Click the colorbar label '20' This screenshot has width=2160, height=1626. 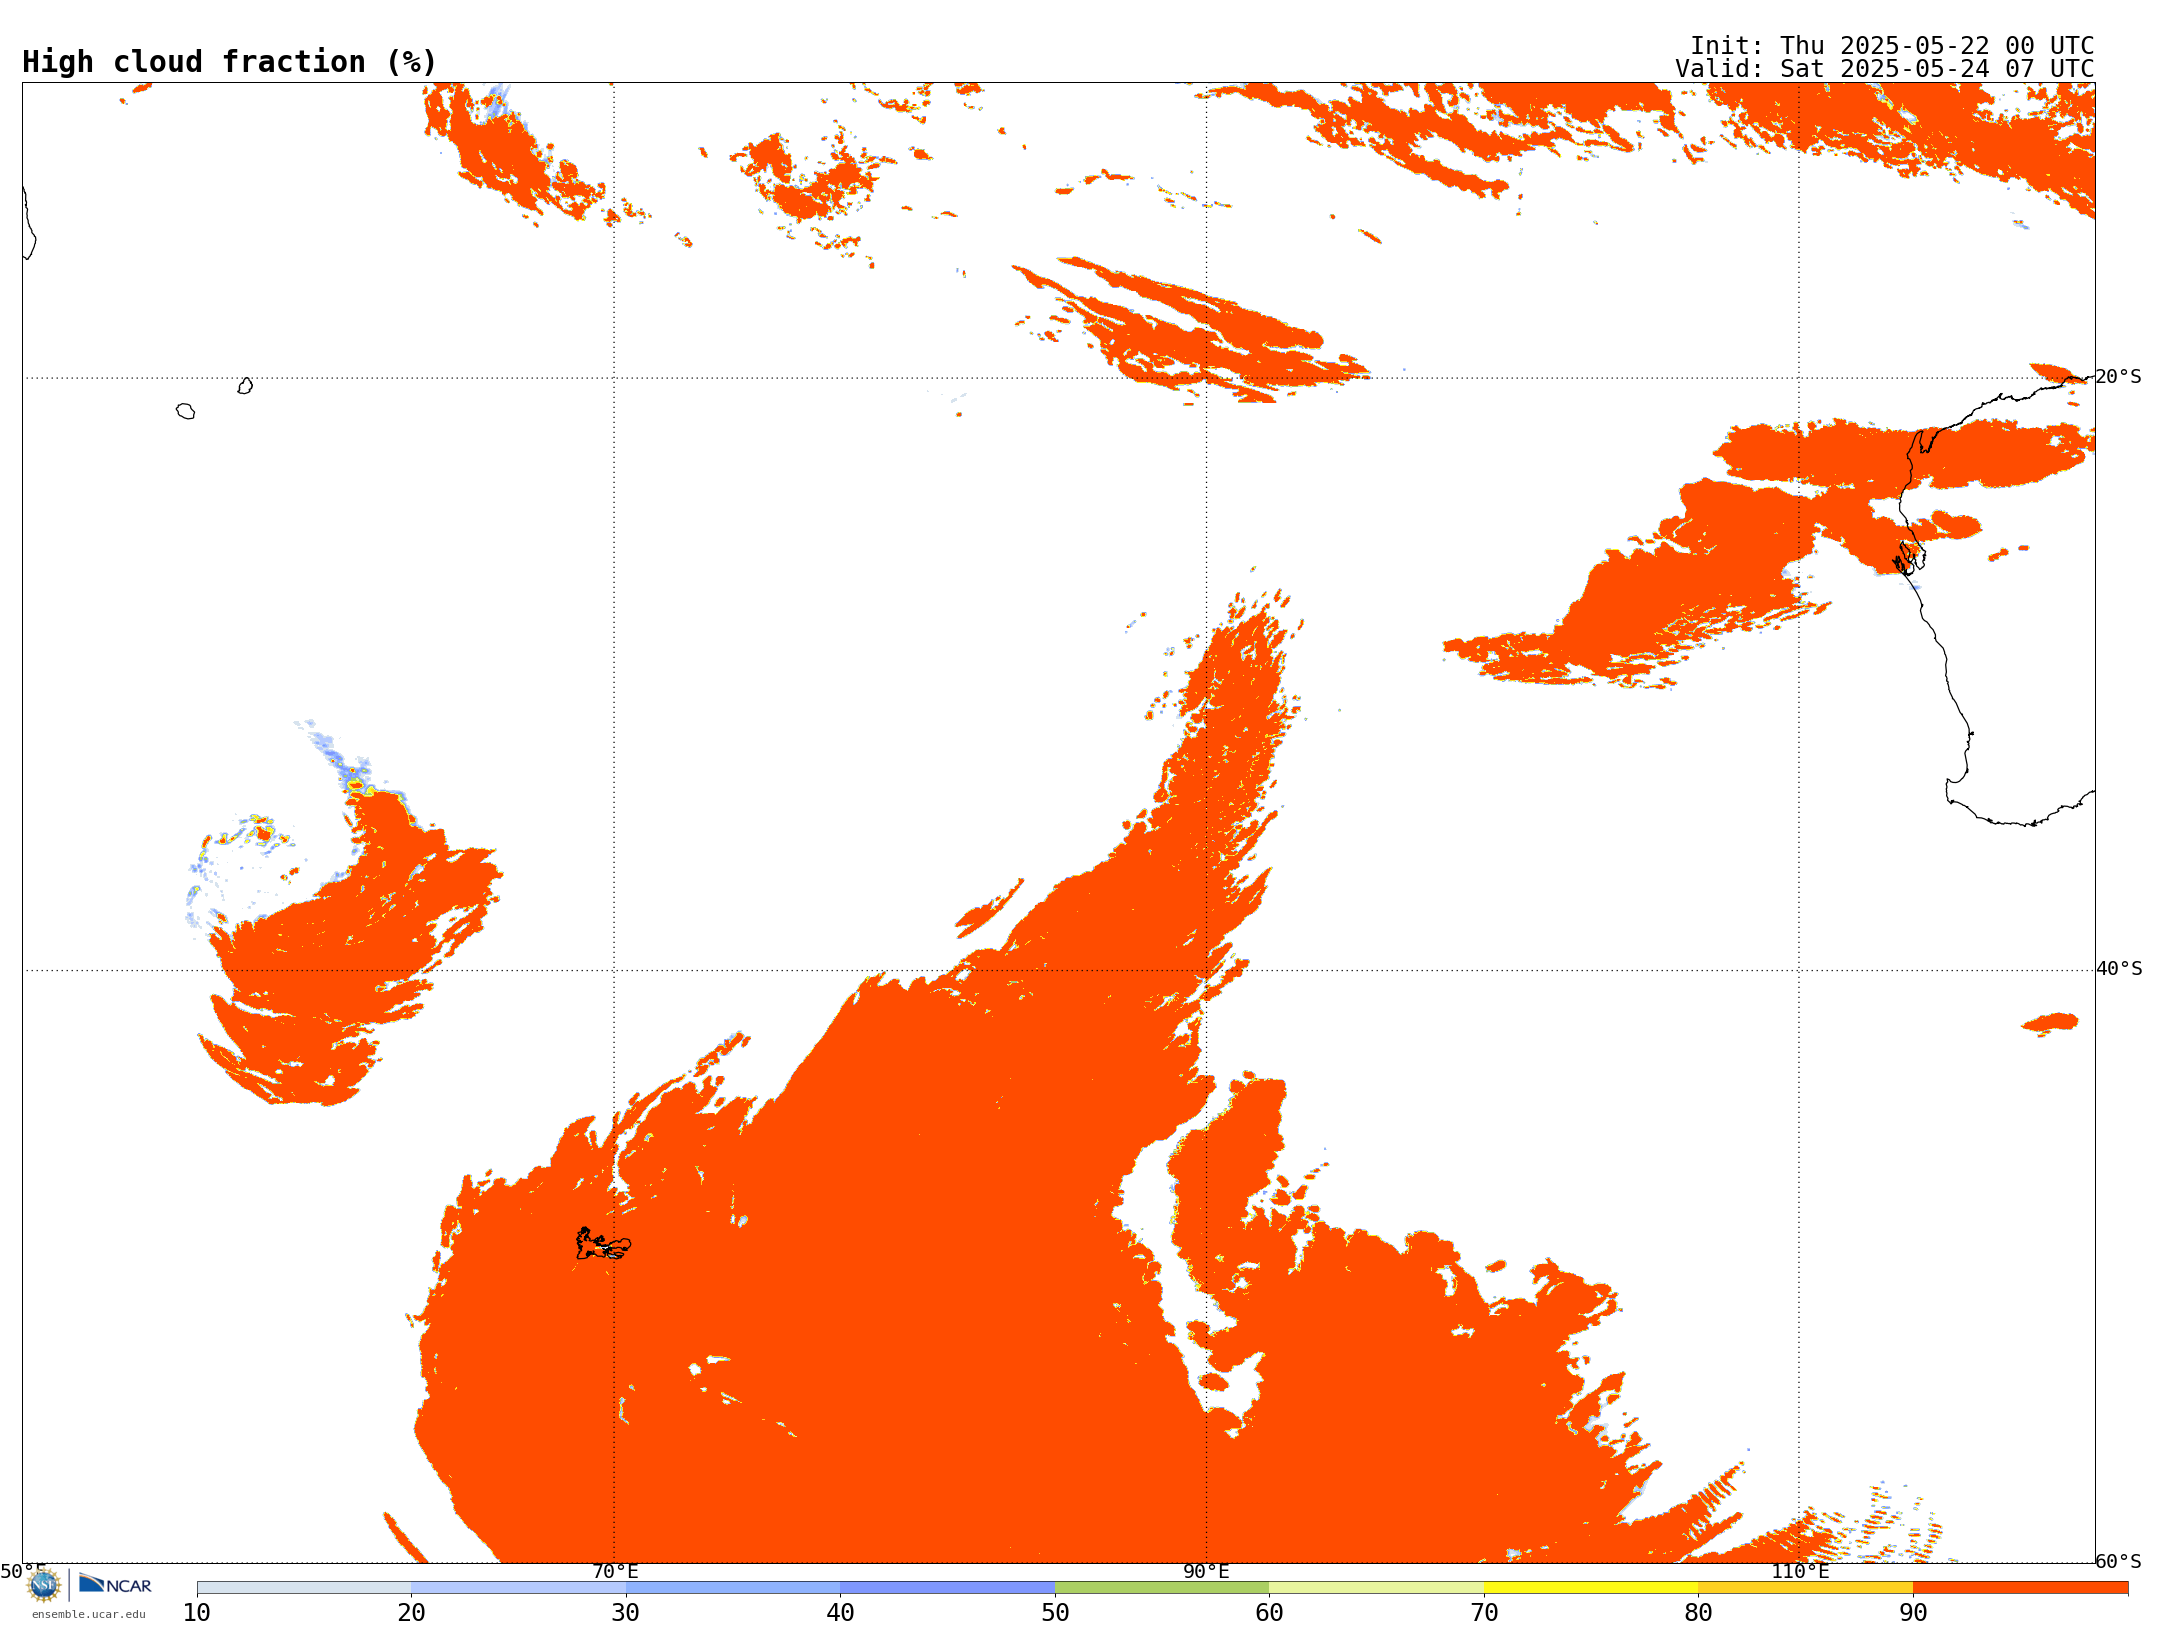tap(412, 1613)
